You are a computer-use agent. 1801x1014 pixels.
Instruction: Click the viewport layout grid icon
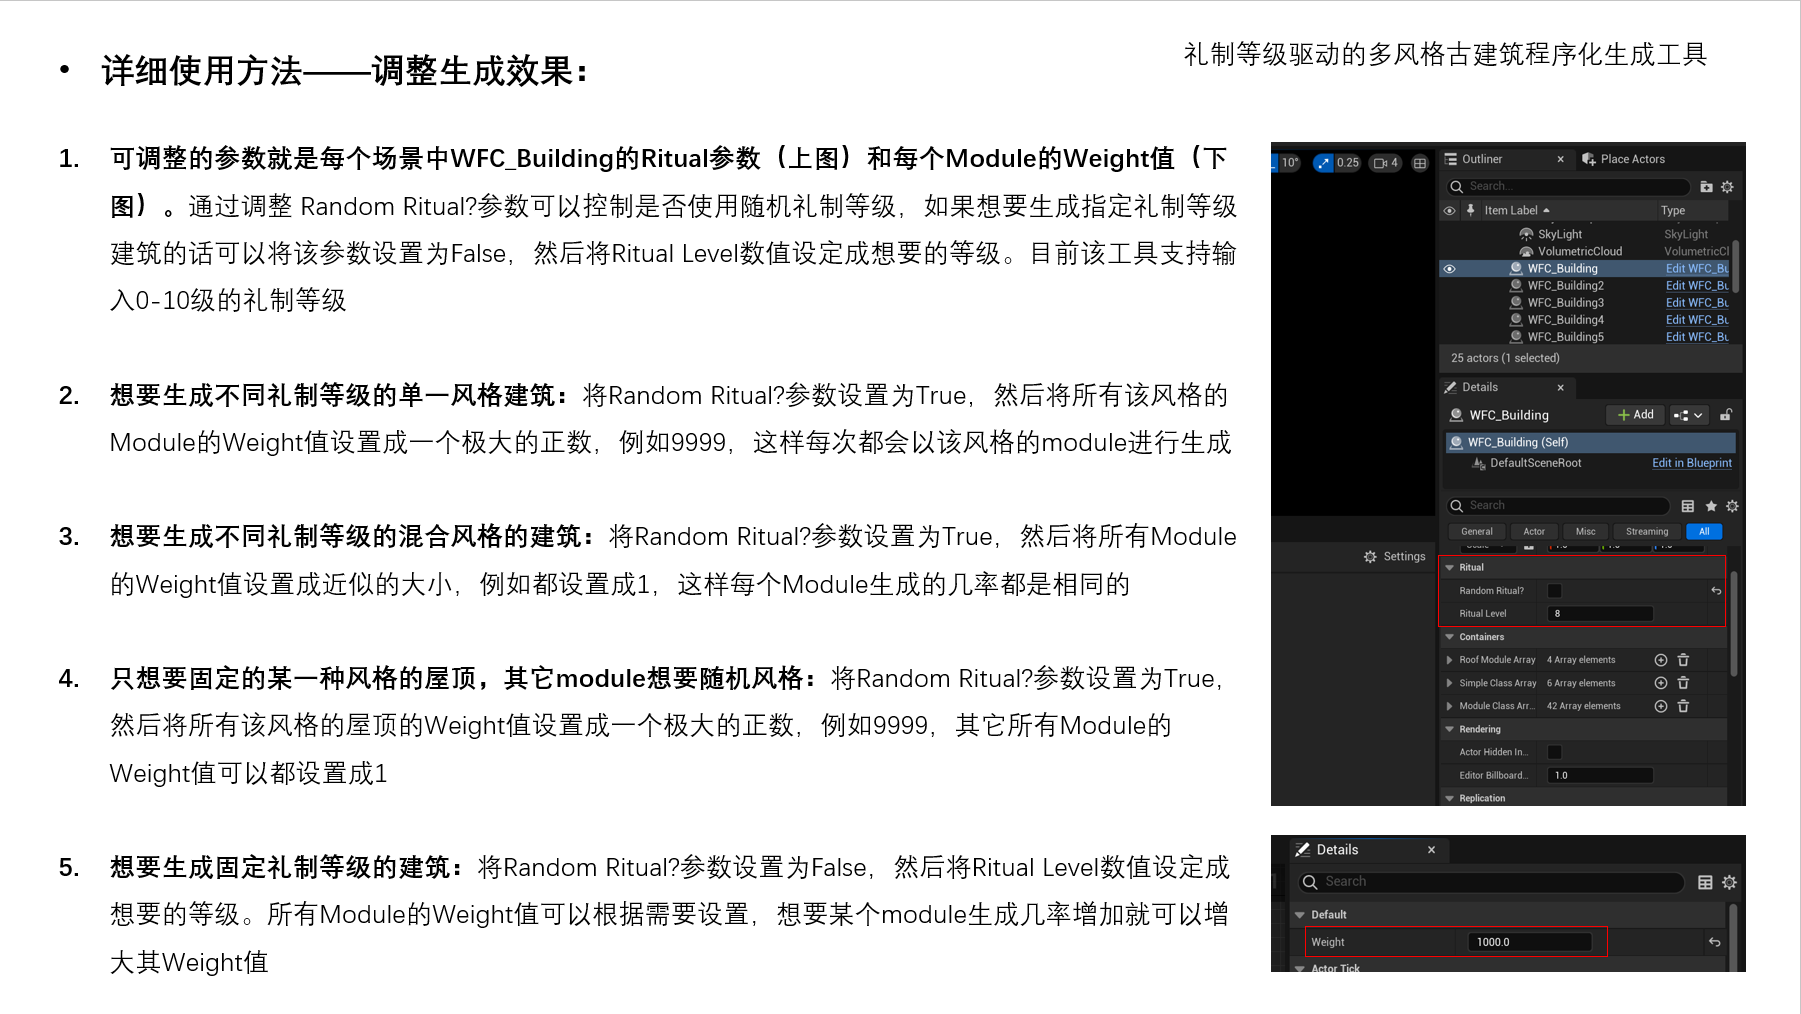(x=1420, y=163)
